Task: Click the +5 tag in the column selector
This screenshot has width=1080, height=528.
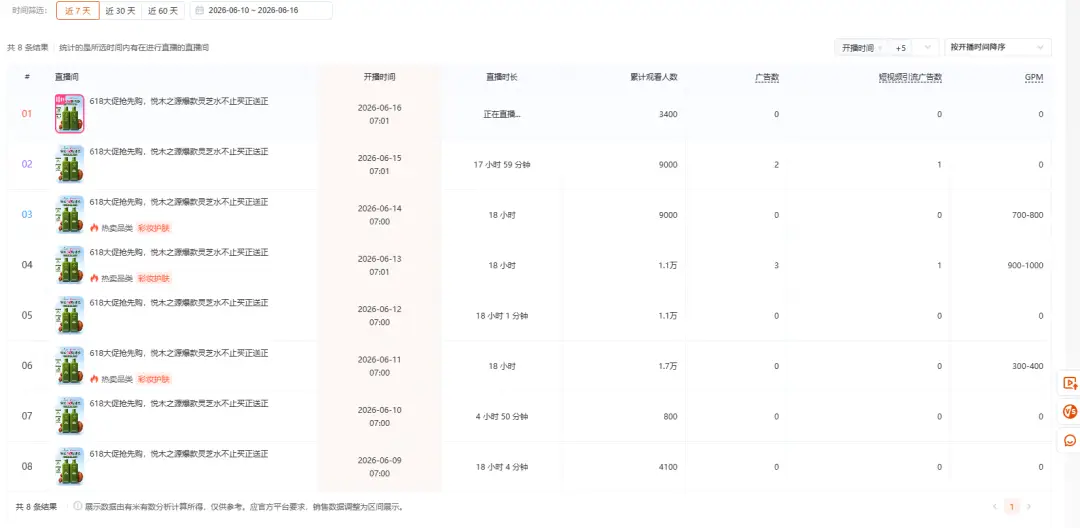Action: click(x=901, y=48)
